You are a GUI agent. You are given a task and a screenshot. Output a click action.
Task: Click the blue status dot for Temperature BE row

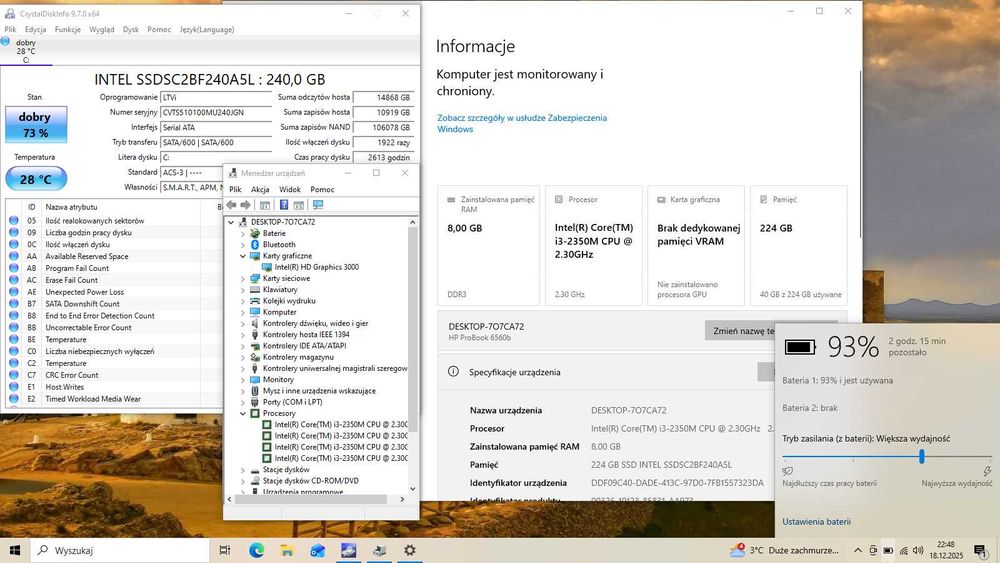click(13, 339)
